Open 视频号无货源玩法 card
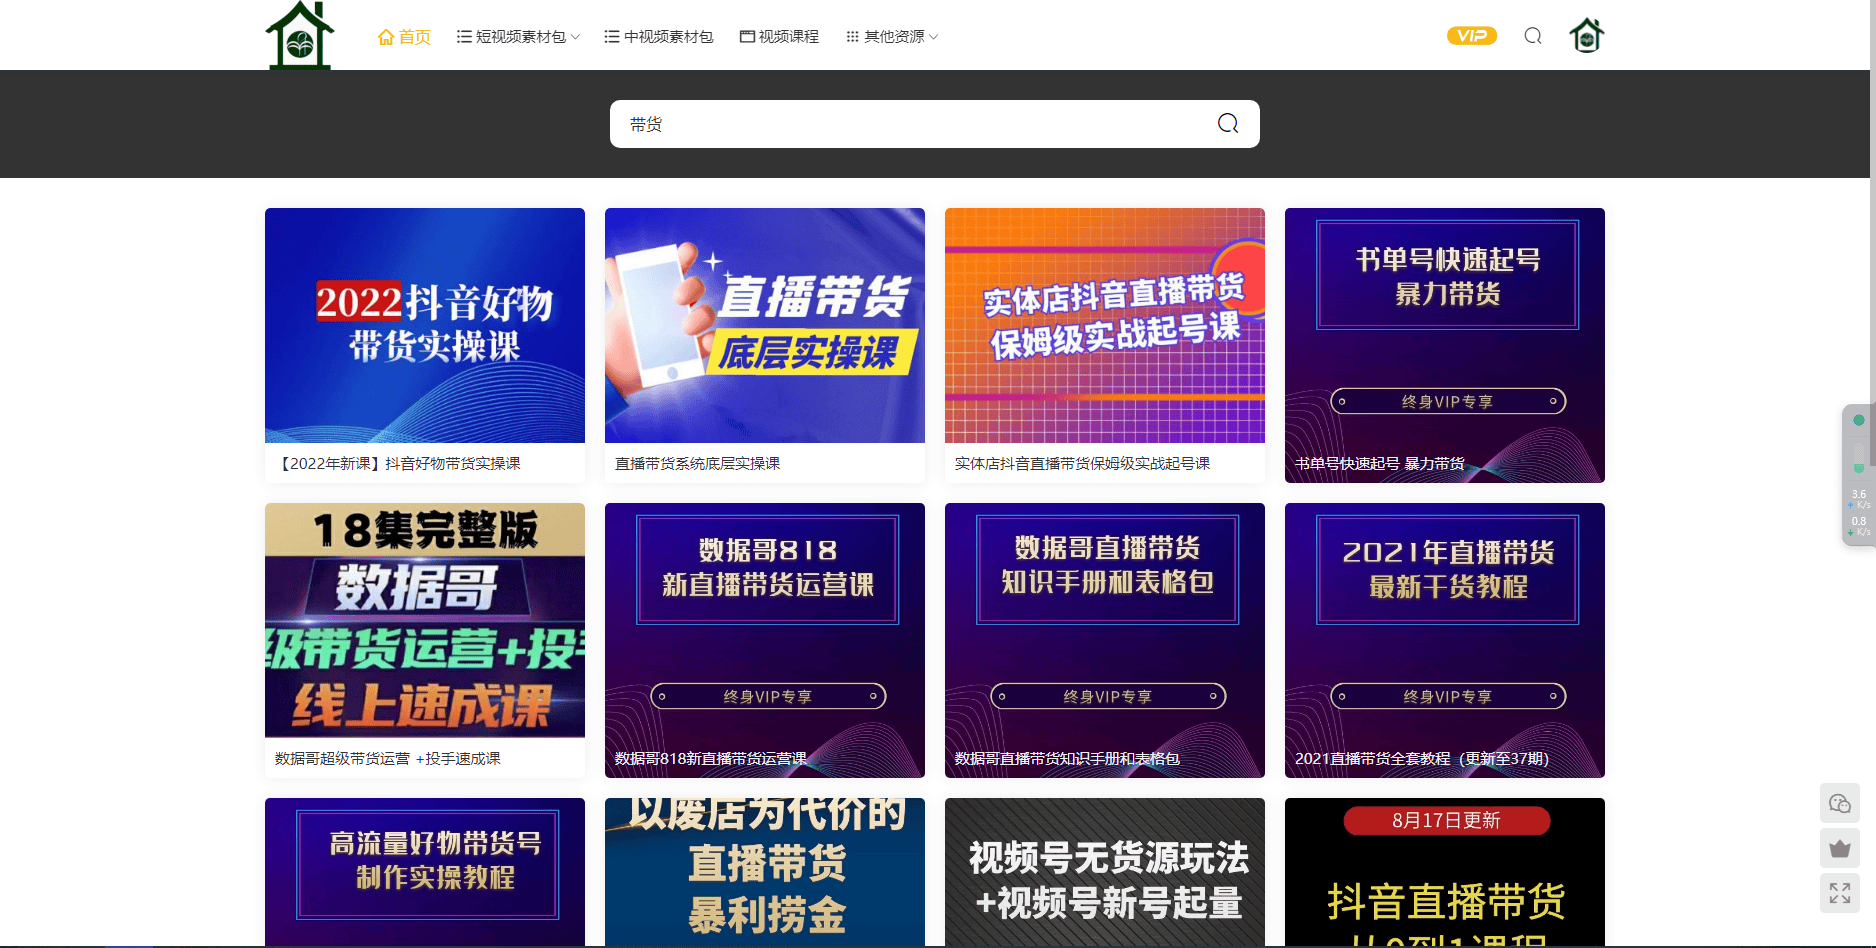This screenshot has height=948, width=1876. coord(1105,872)
